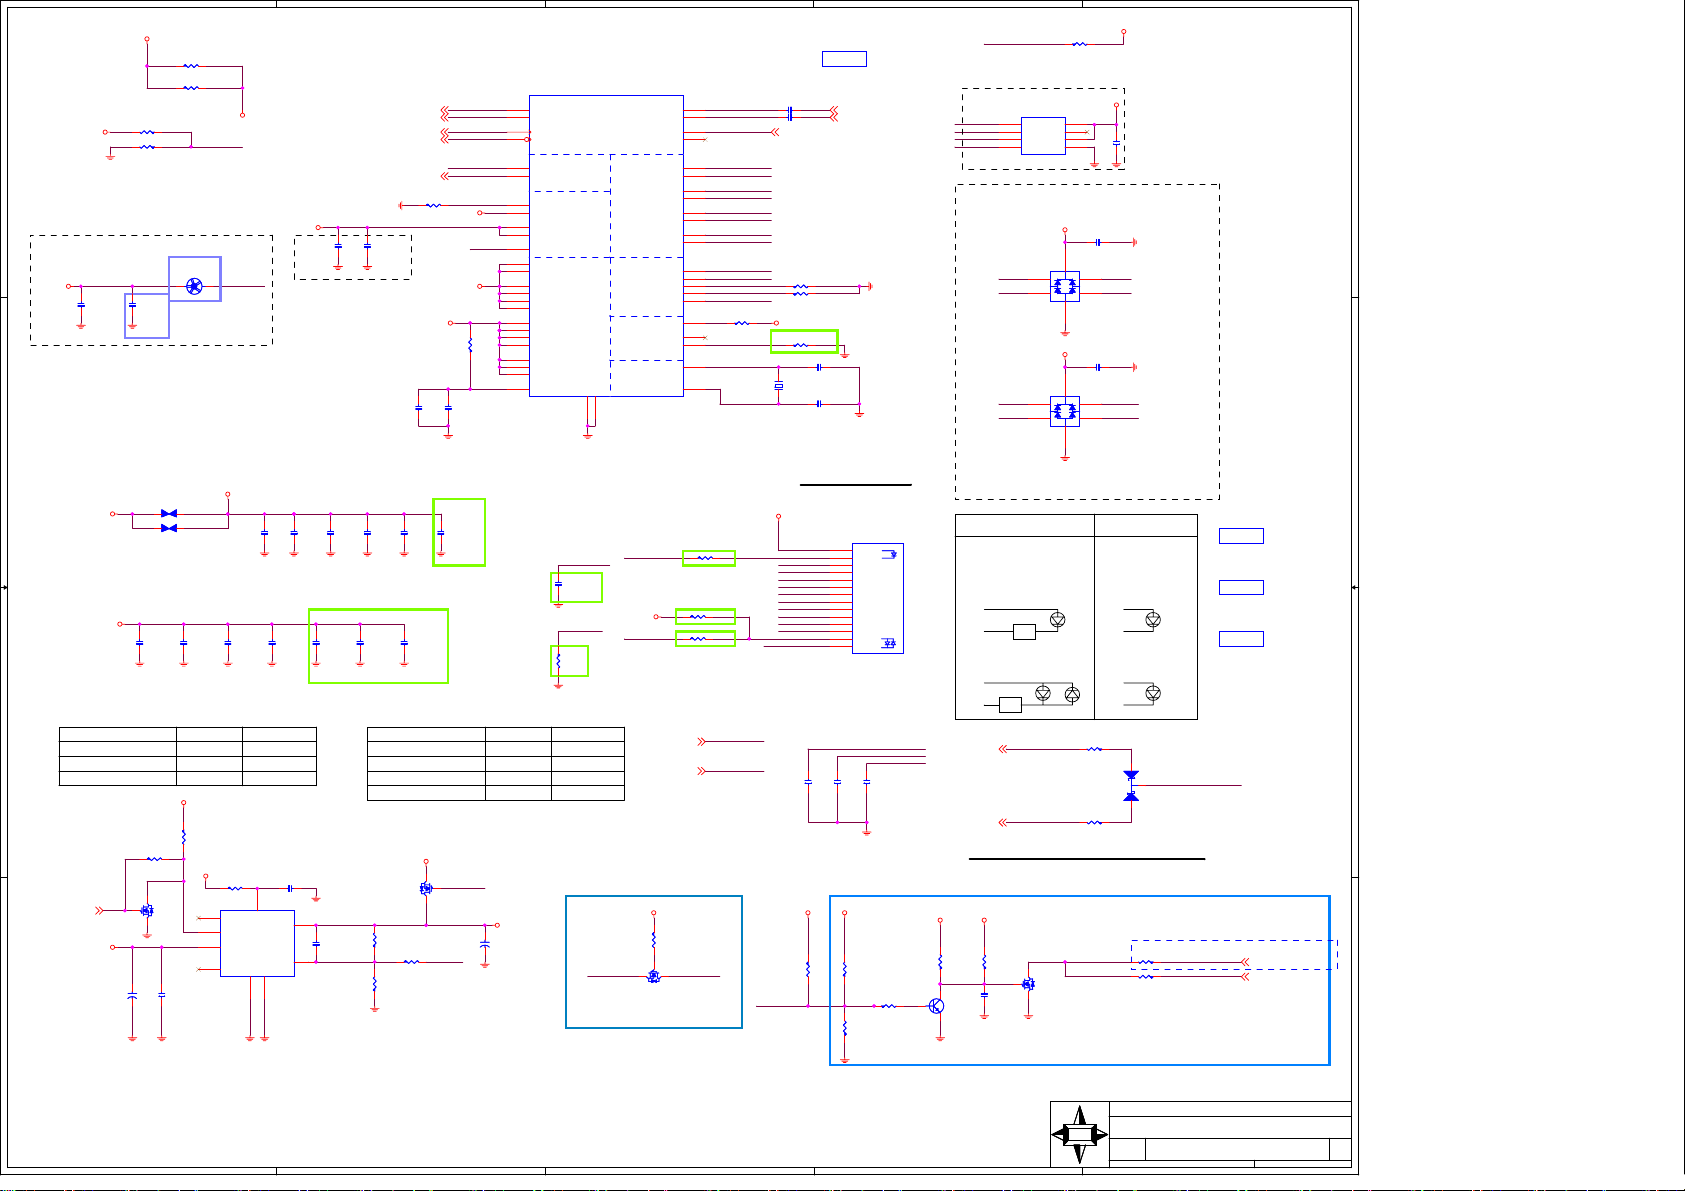Screen dimensions: 1685x1191
Task: Select the MOSFET inside the large blue-bordered box
Action: point(1028,984)
